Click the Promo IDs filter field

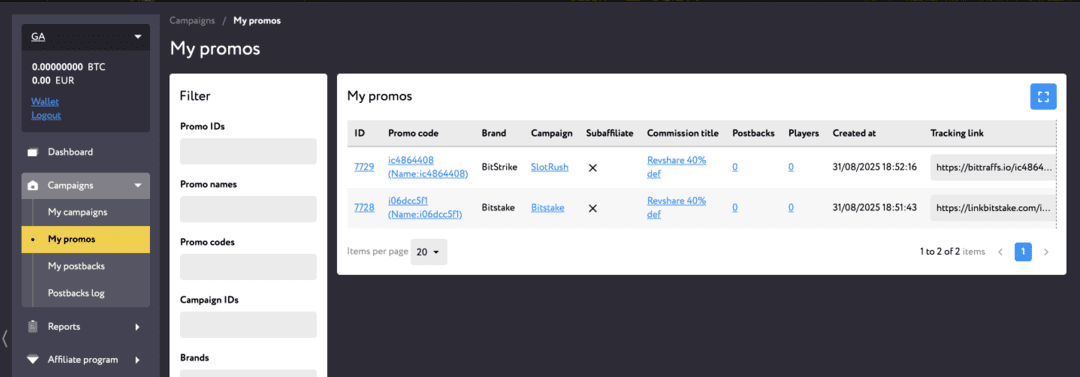click(248, 151)
